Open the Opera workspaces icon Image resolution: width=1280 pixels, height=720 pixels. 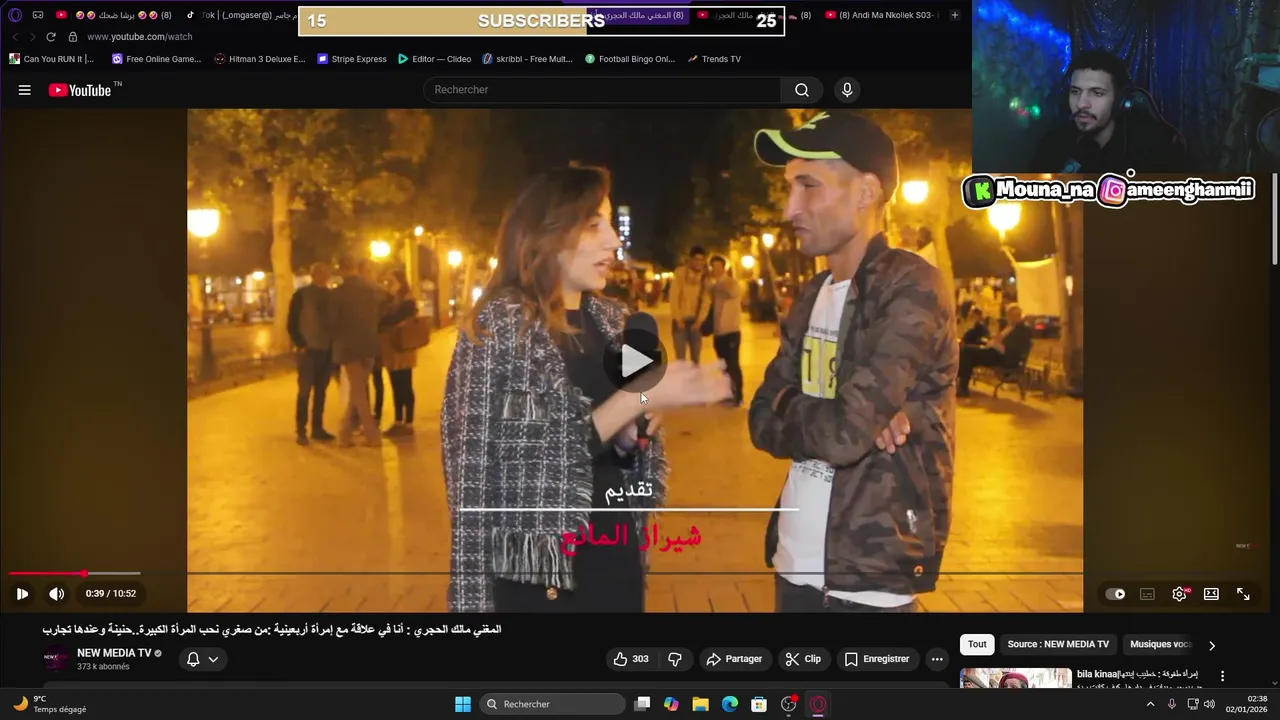pyautogui.click(x=38, y=15)
